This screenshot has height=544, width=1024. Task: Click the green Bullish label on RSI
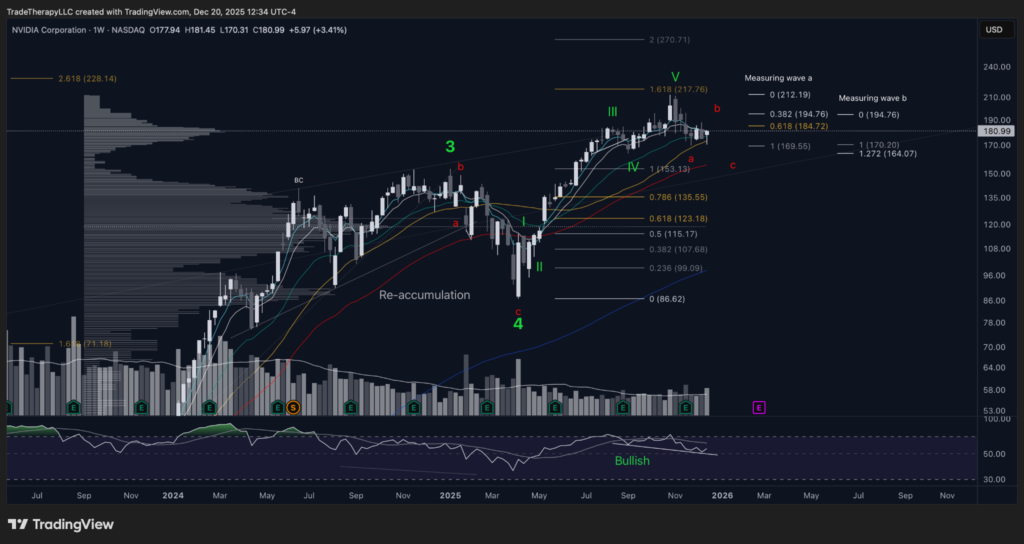(x=632, y=461)
